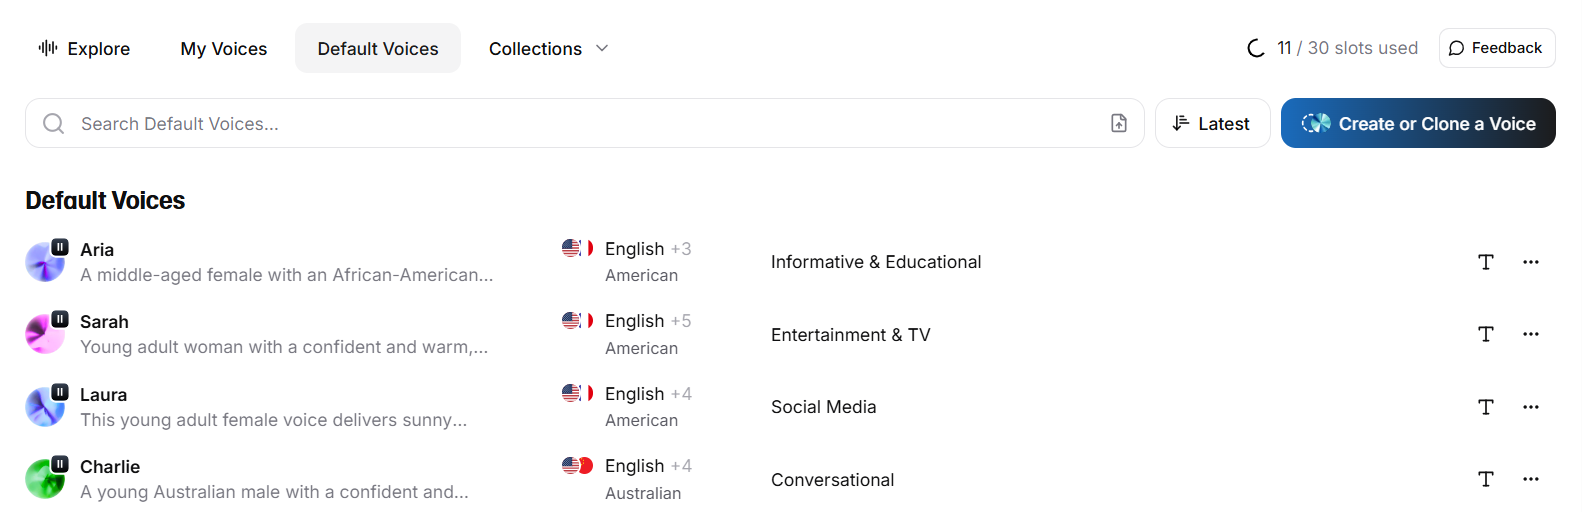Click the T icon in Laura's row
The image size is (1582, 512).
tap(1486, 407)
